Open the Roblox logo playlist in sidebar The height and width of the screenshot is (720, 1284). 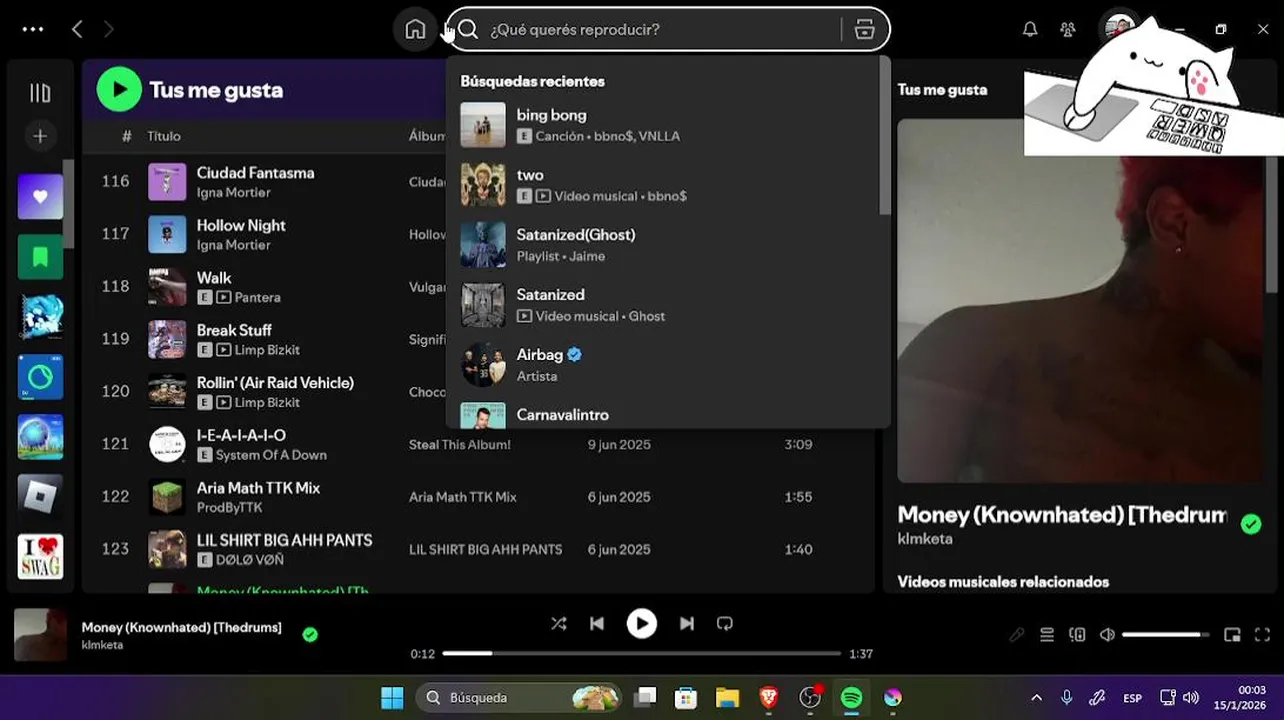tap(40, 497)
